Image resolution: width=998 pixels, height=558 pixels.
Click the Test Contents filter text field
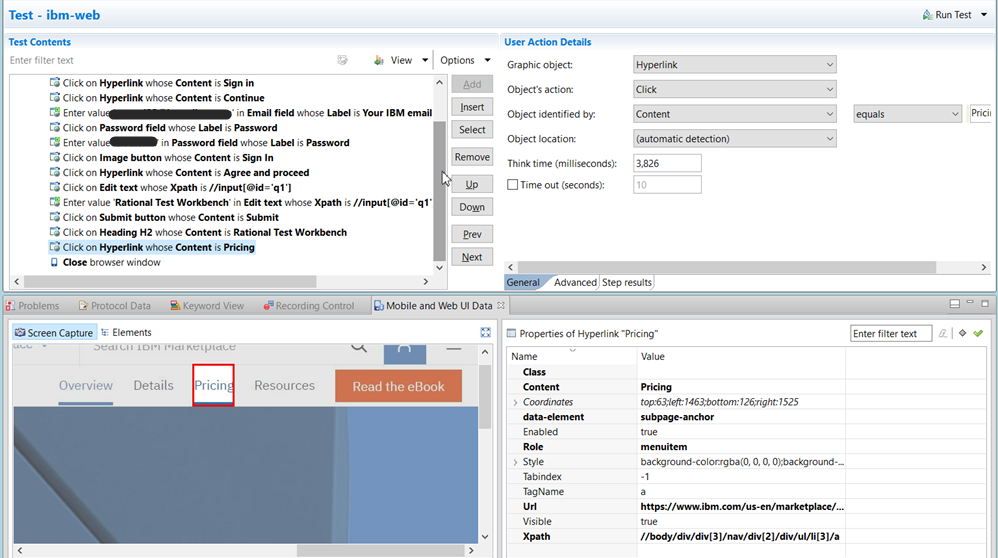(x=169, y=60)
